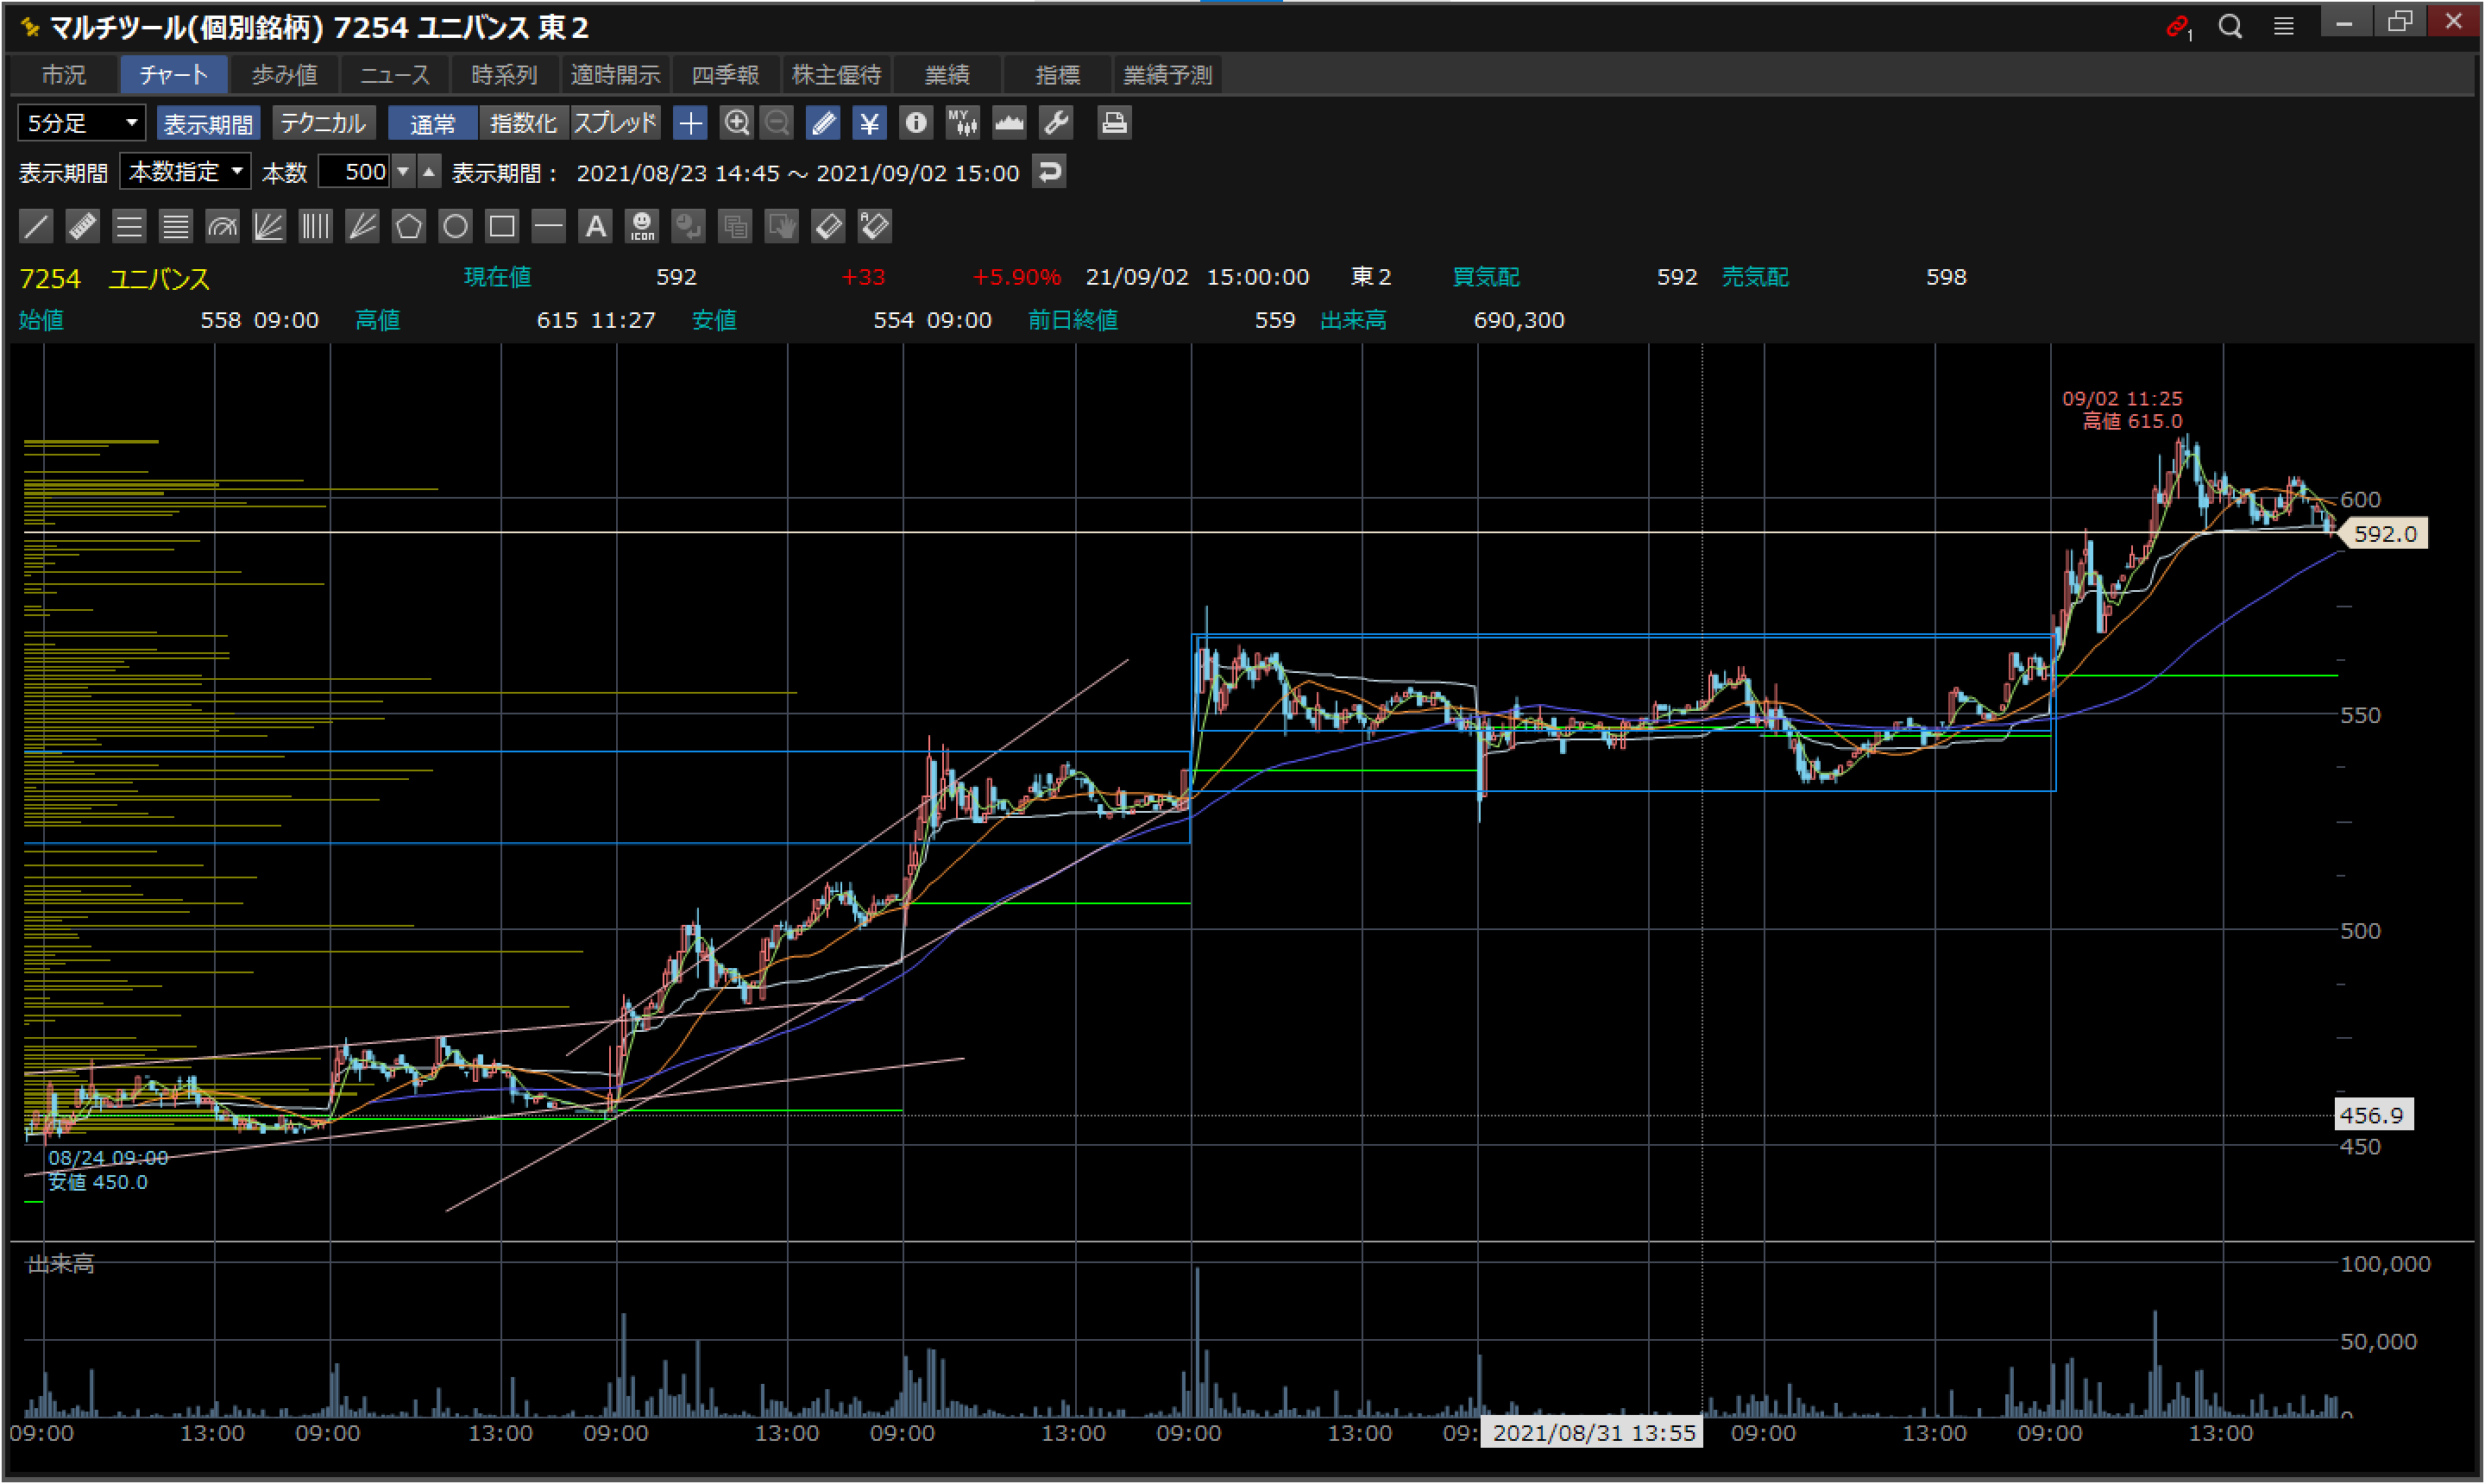Click the テクニカル button
2485x1484 pixels.
323,123
